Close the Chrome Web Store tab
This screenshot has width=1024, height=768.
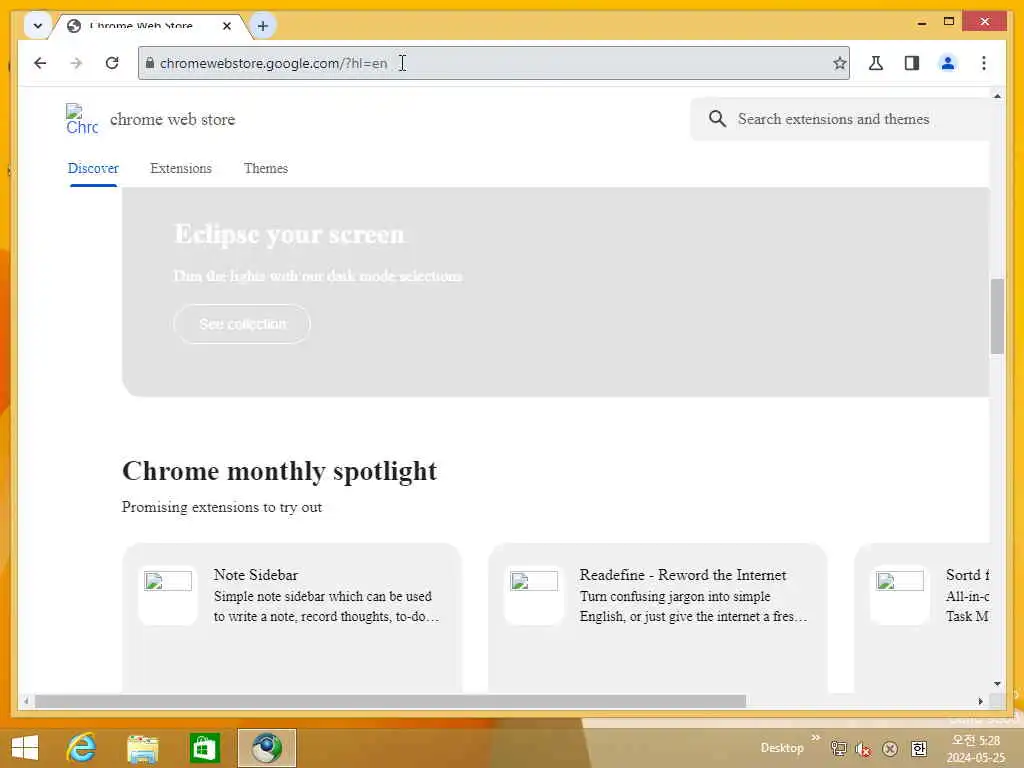click(227, 26)
